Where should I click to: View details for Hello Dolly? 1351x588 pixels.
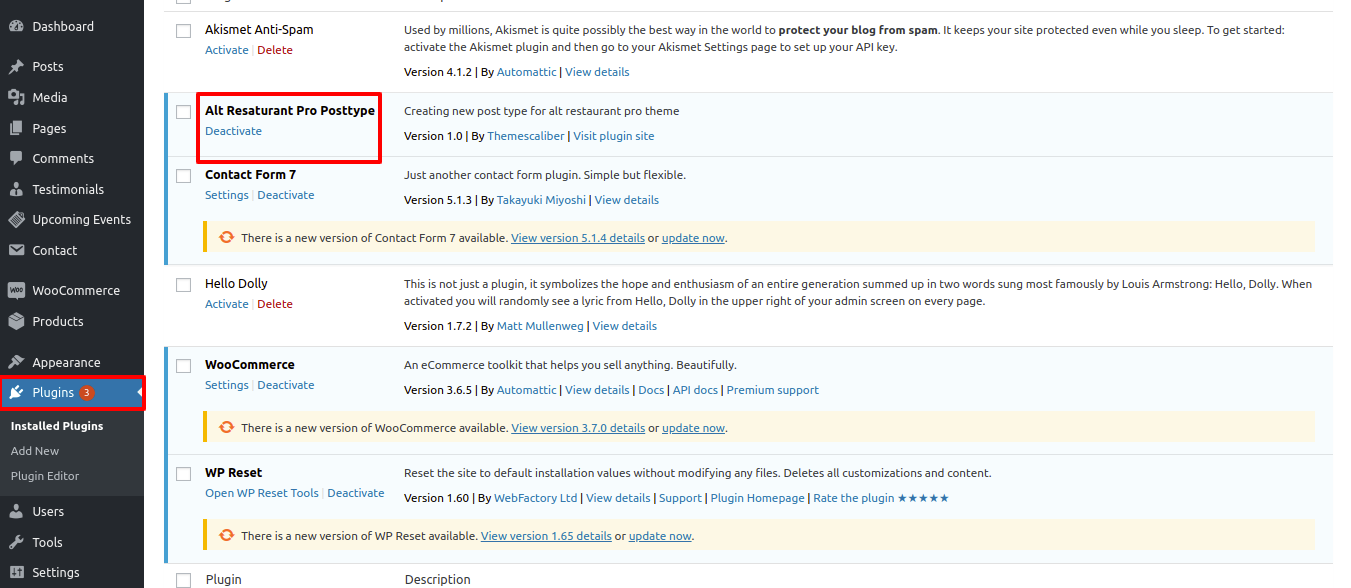pos(625,326)
